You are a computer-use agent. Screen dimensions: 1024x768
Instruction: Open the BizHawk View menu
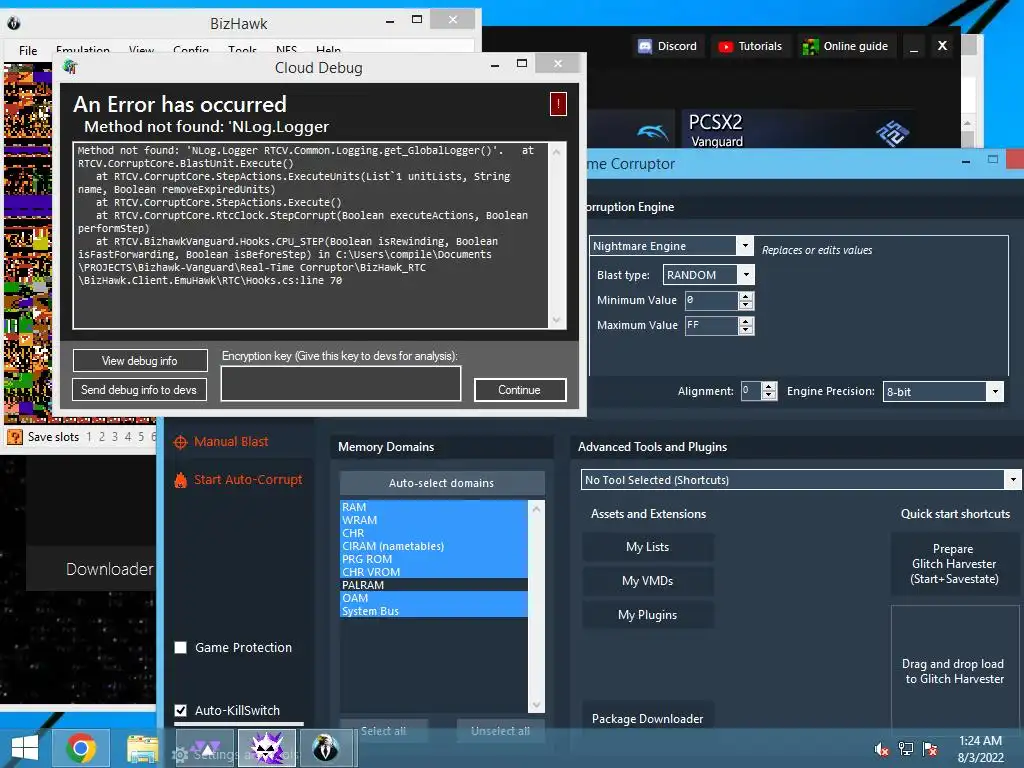tap(141, 50)
